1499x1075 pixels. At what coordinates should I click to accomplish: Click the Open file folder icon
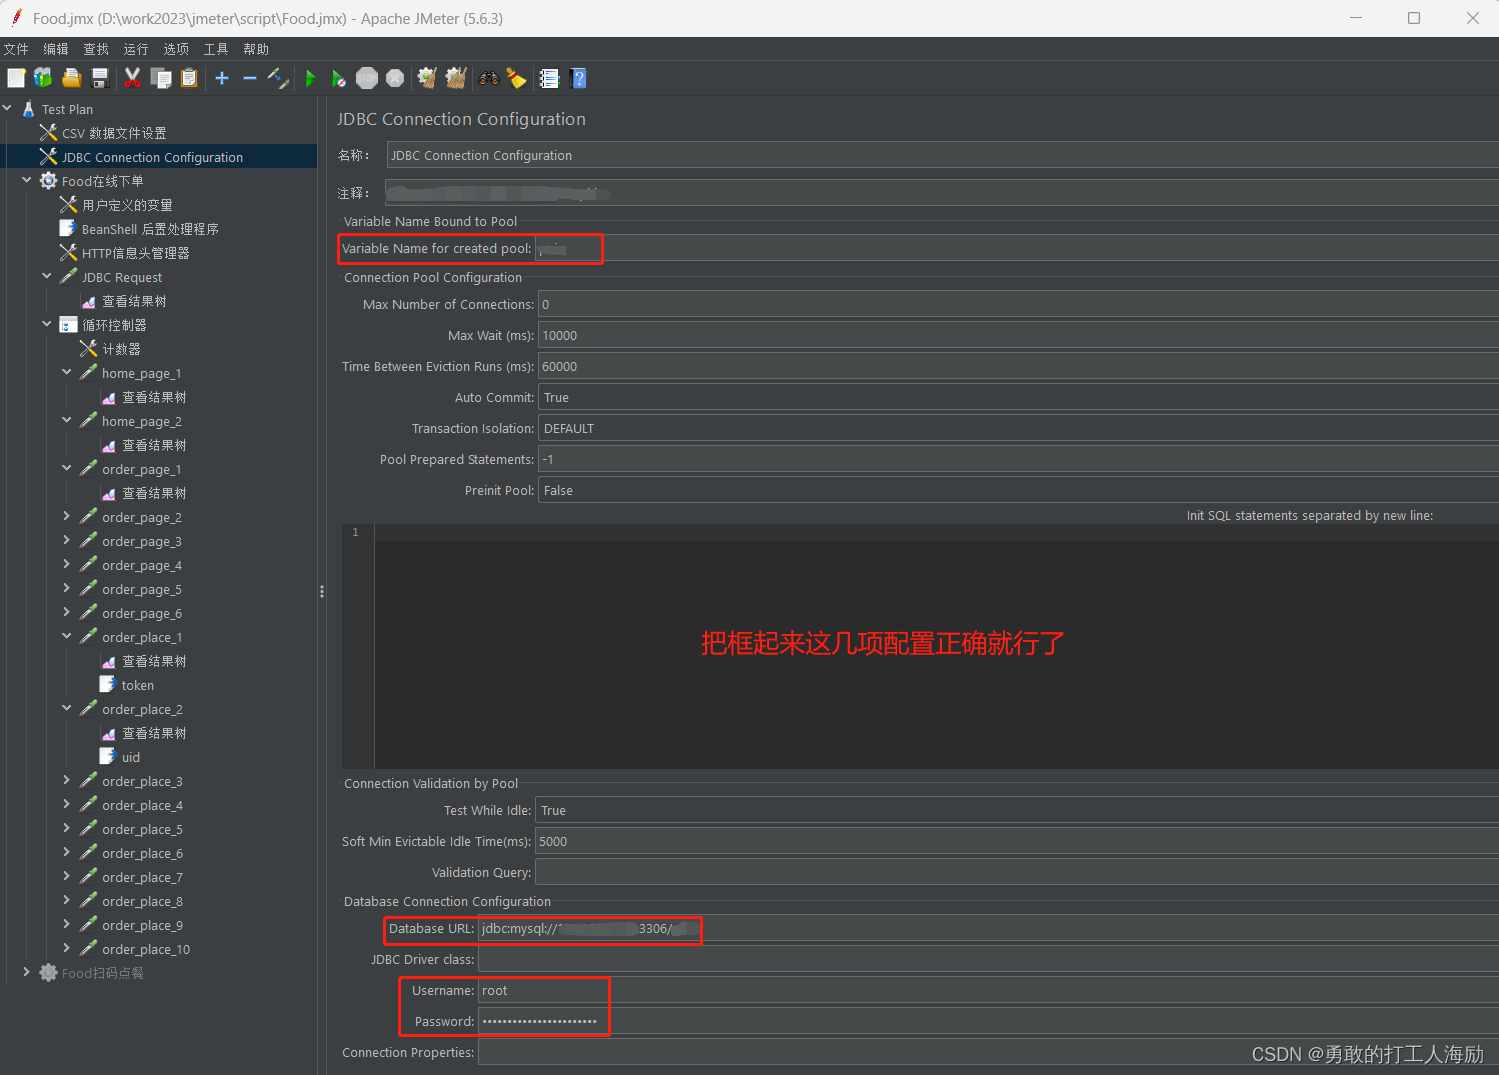point(71,78)
